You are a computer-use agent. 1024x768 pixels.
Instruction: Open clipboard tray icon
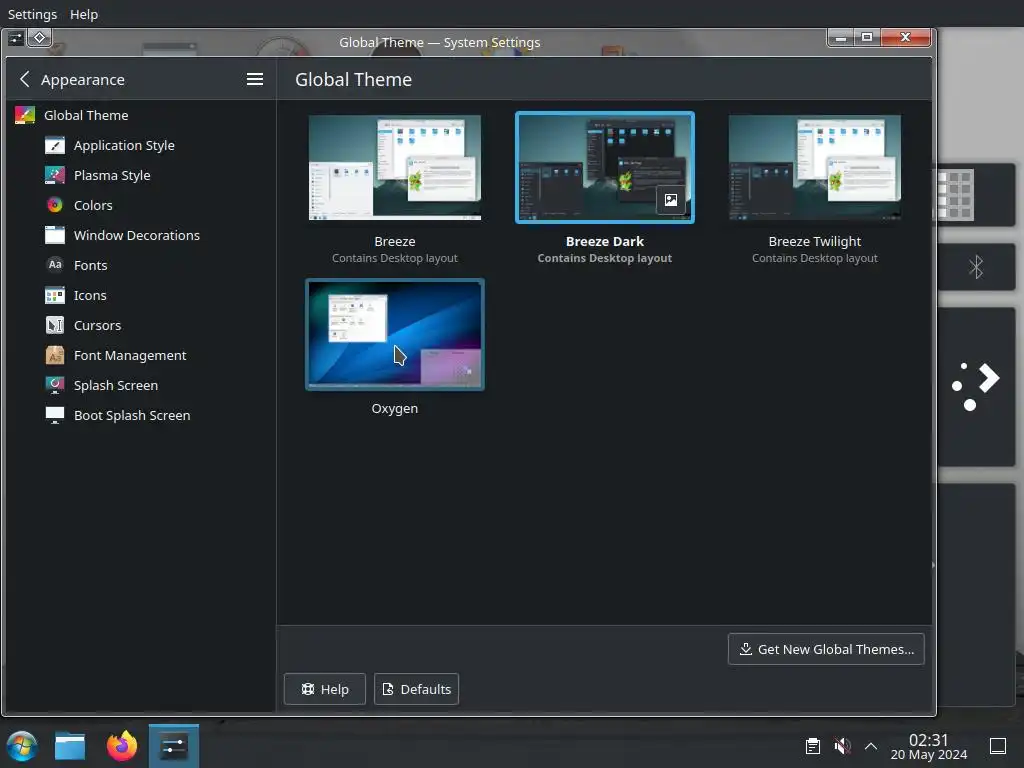coord(812,746)
